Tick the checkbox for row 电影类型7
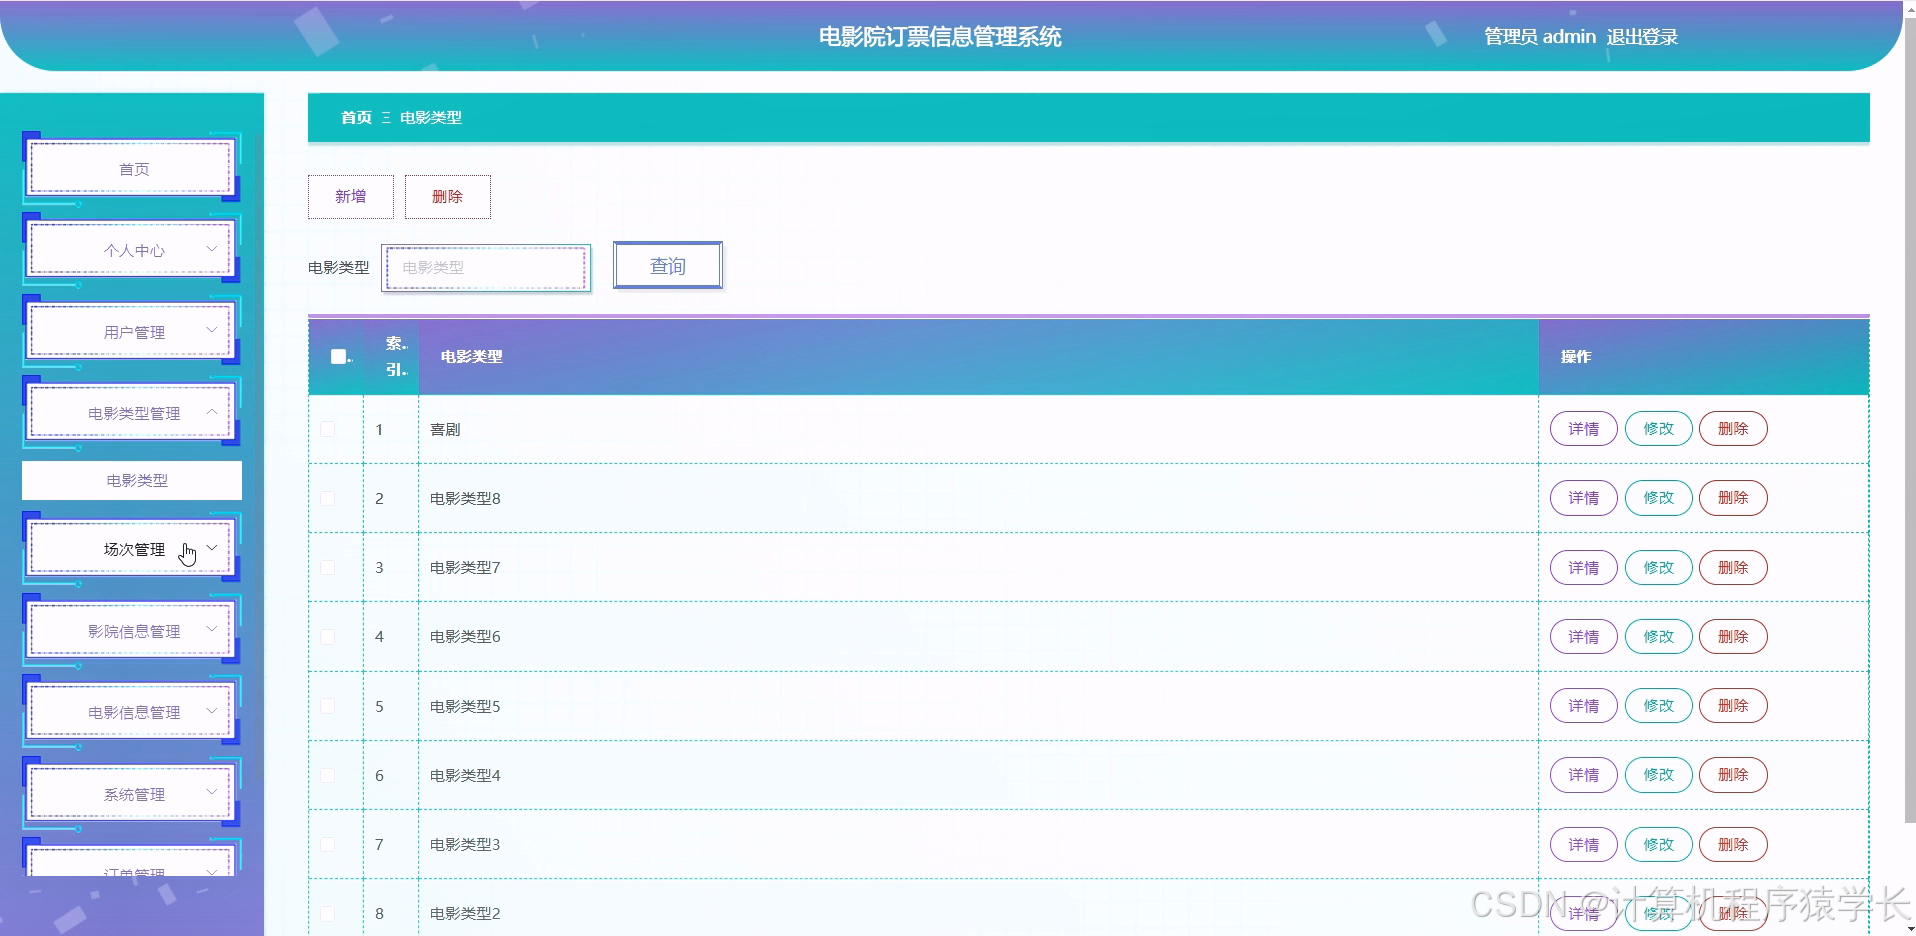Screen dimensions: 1916x936 pos(327,567)
